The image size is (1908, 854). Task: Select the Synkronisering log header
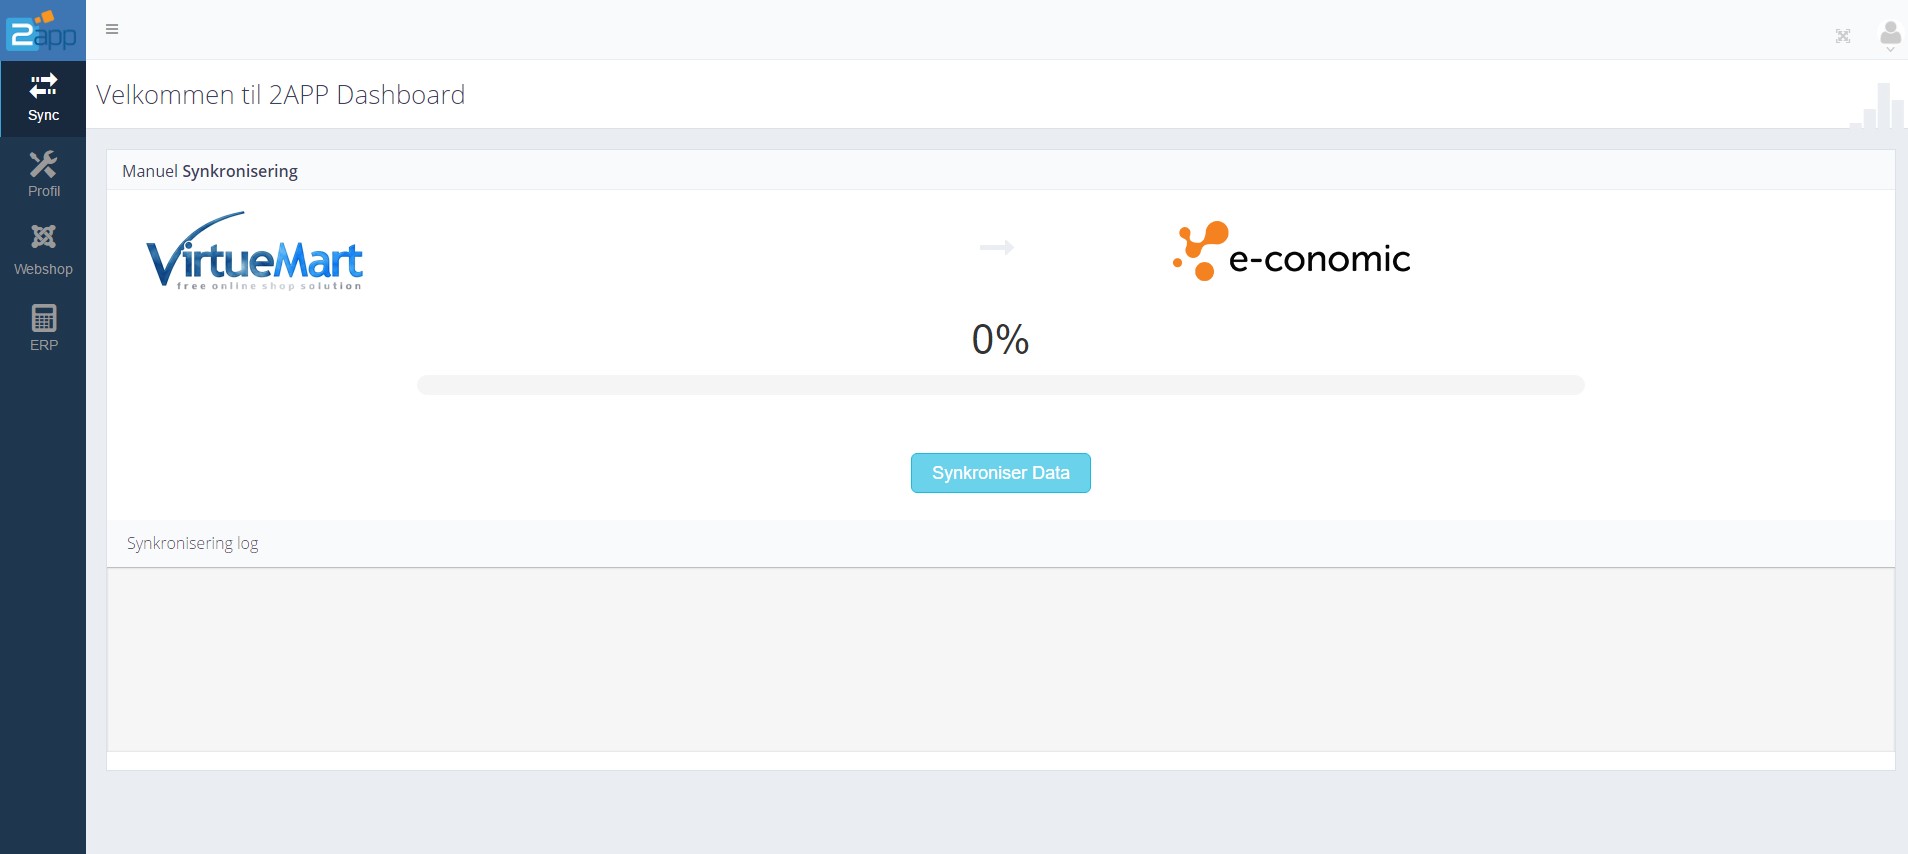pos(193,543)
